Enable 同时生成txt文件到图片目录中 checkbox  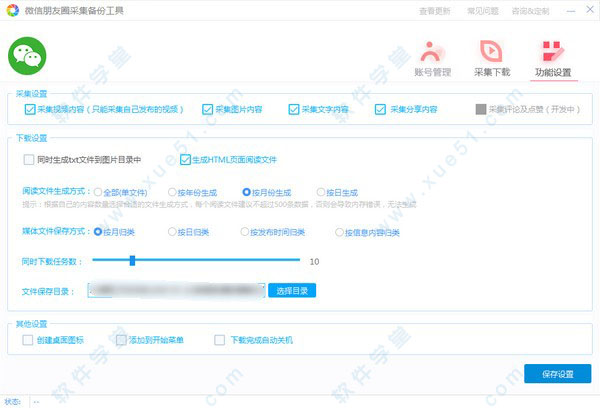tap(29, 160)
